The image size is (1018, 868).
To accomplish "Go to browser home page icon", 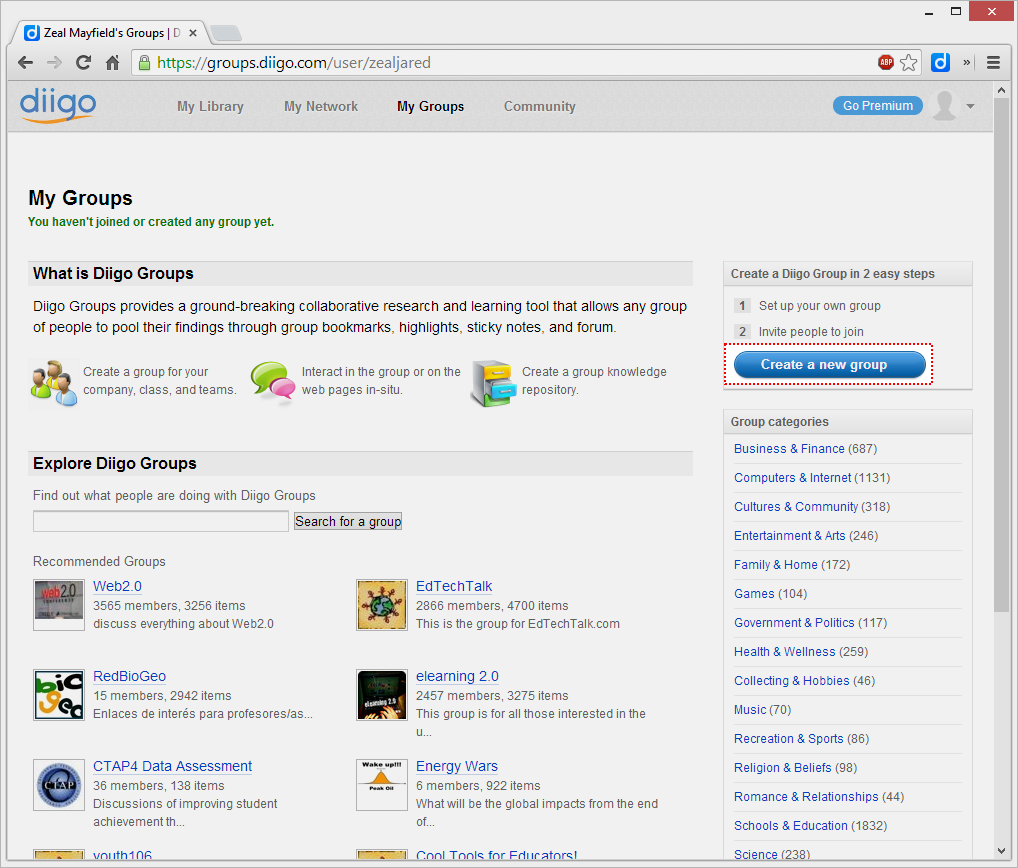I will pos(112,63).
